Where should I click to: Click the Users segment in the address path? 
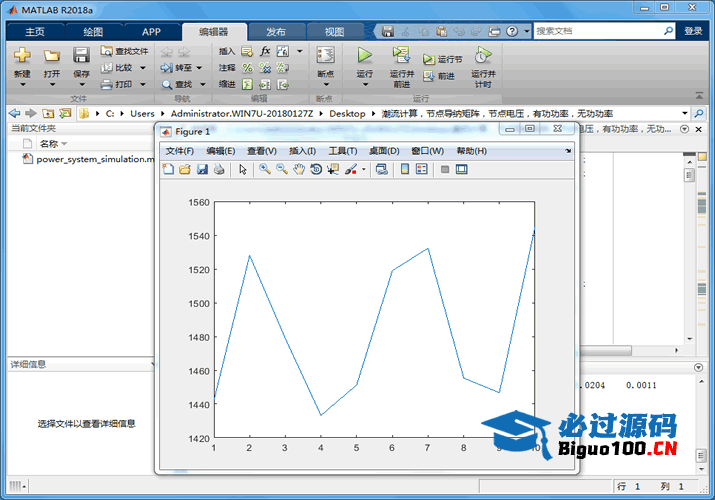pos(142,113)
